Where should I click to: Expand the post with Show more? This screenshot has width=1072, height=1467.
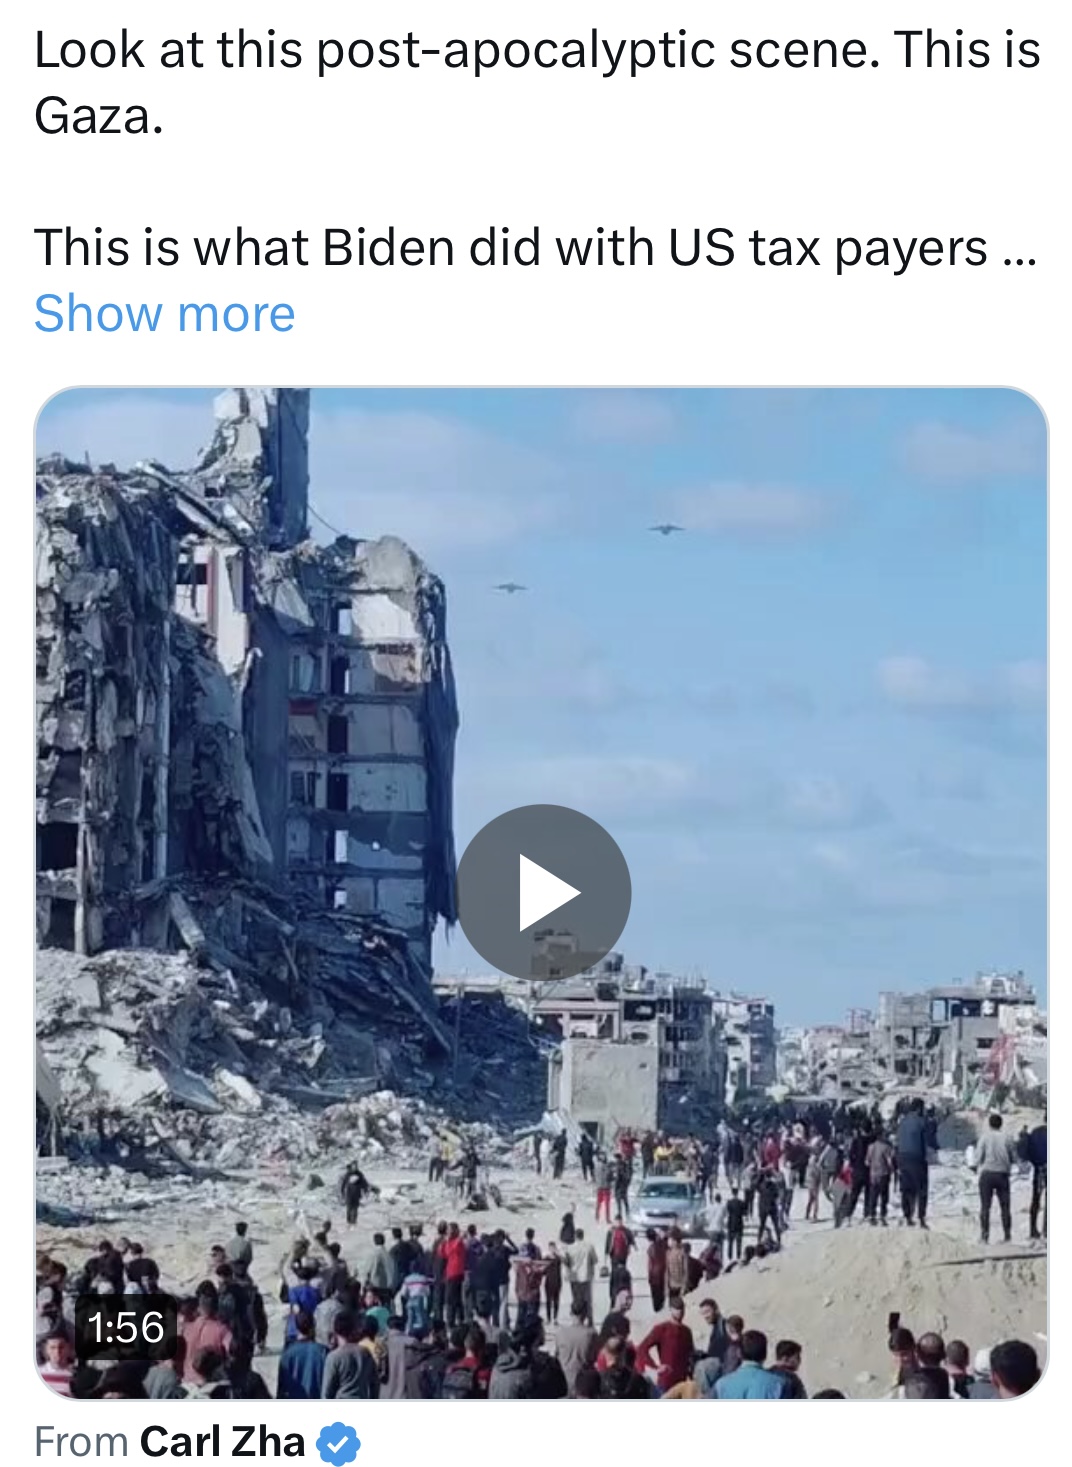point(165,314)
